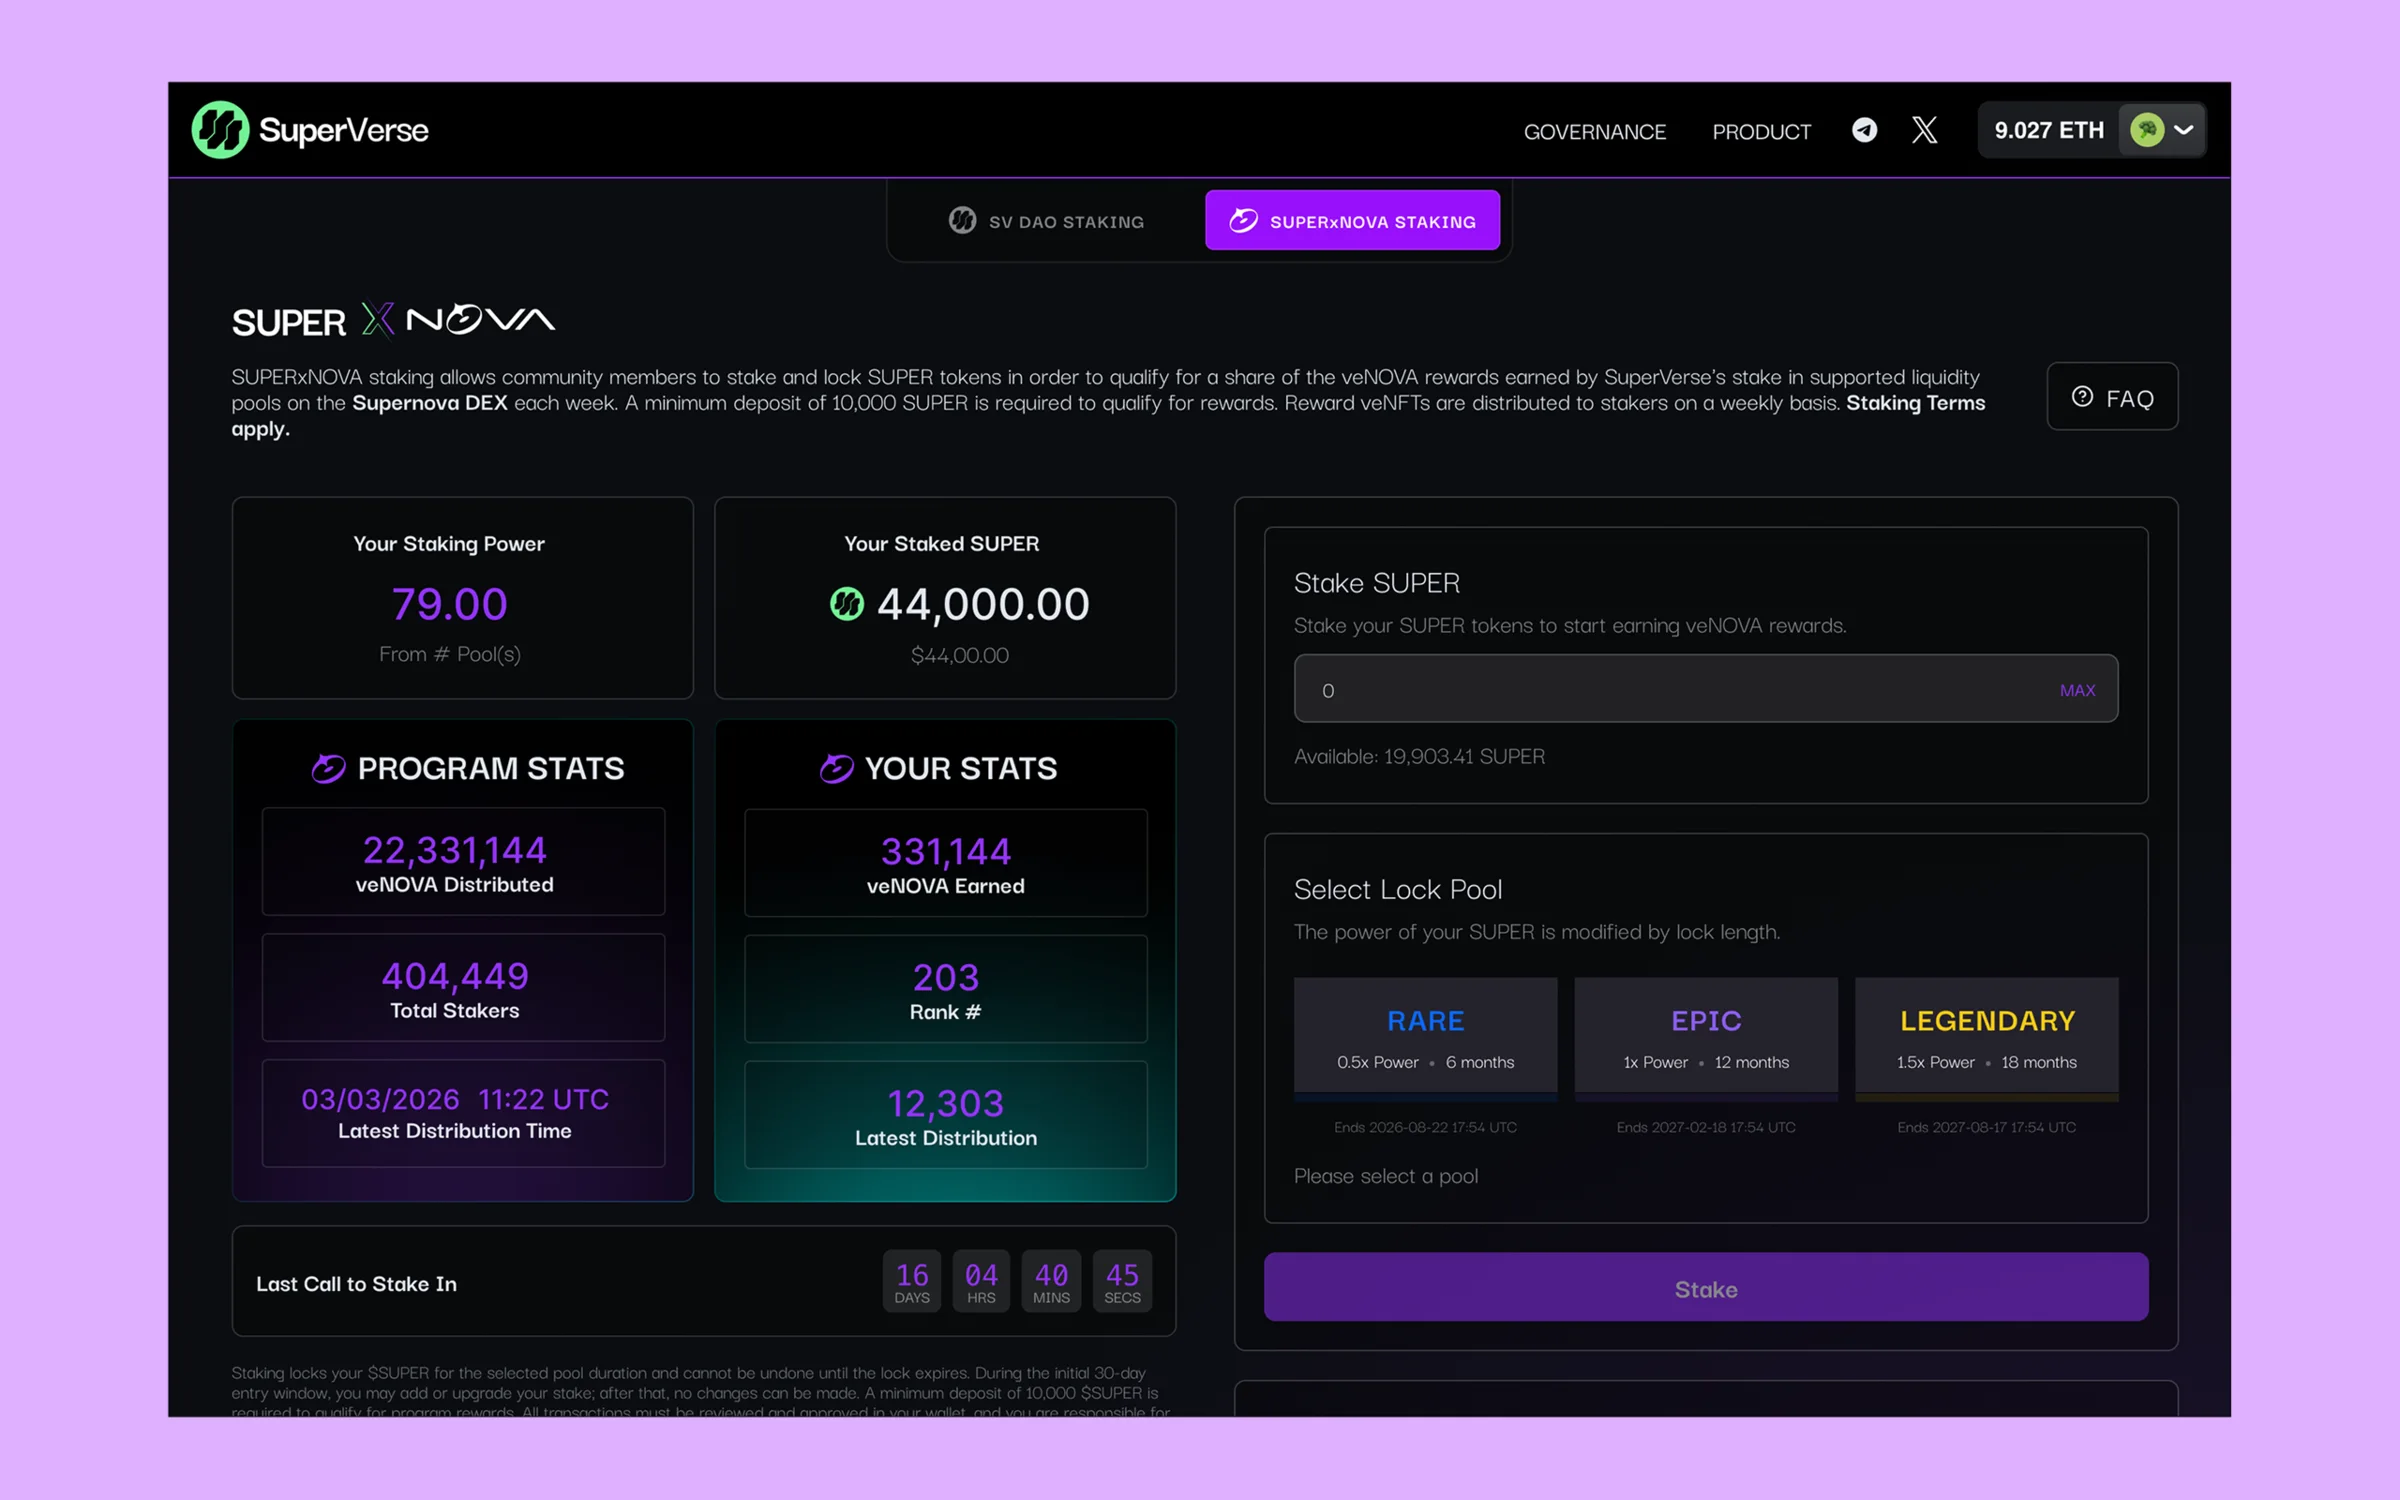Switch to SV DAO Staking tab
This screenshot has height=1500, width=2400.
tap(1047, 221)
